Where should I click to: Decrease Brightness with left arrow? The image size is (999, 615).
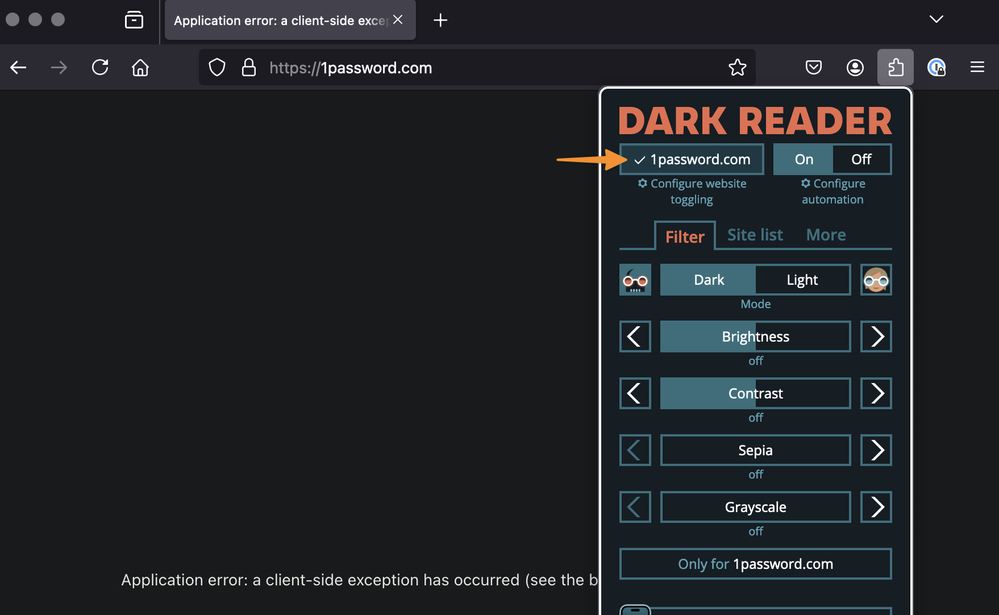635,336
